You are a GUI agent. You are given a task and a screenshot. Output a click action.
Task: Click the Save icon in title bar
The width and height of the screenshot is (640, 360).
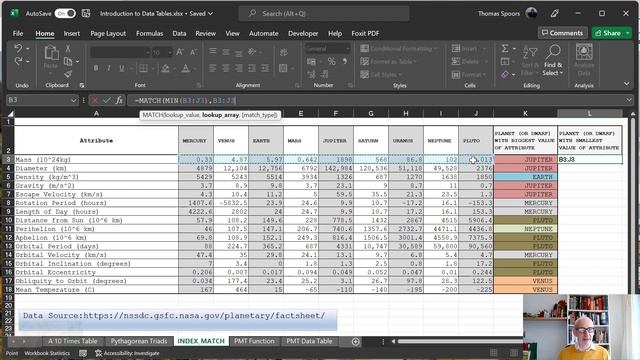(86, 13)
